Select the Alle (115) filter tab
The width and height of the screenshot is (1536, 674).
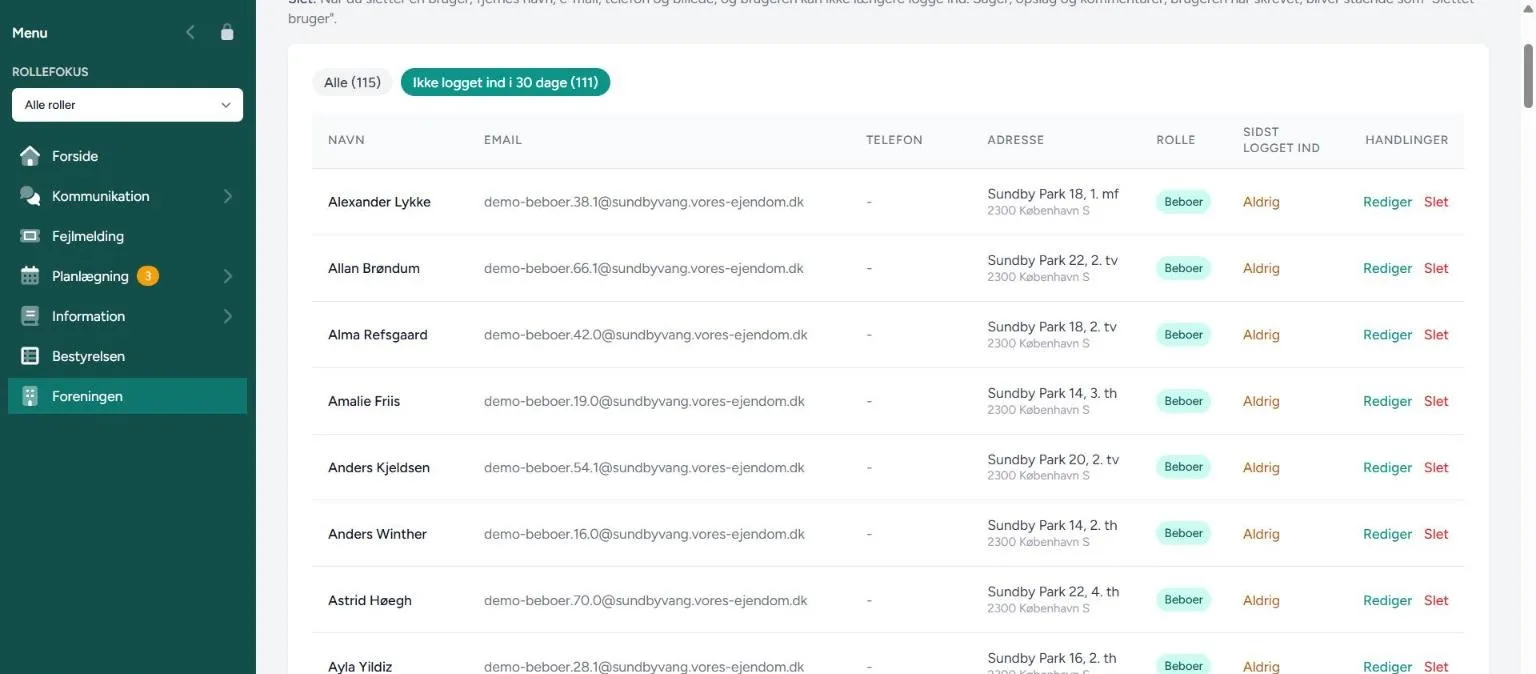coord(352,83)
